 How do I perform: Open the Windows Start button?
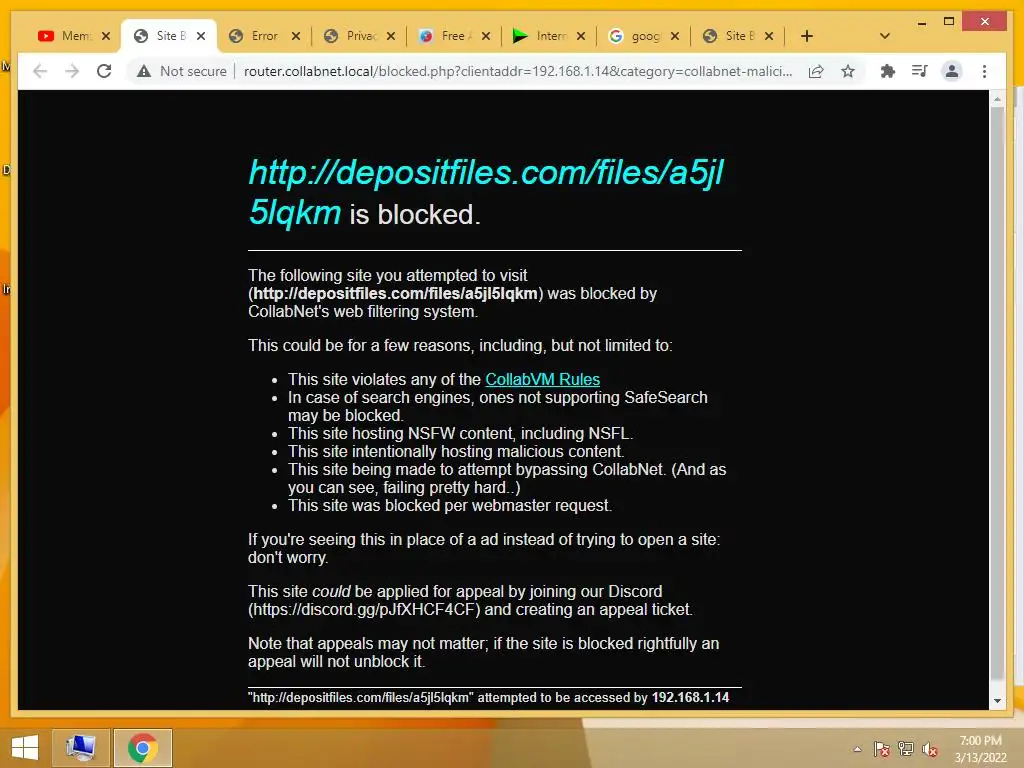point(24,748)
